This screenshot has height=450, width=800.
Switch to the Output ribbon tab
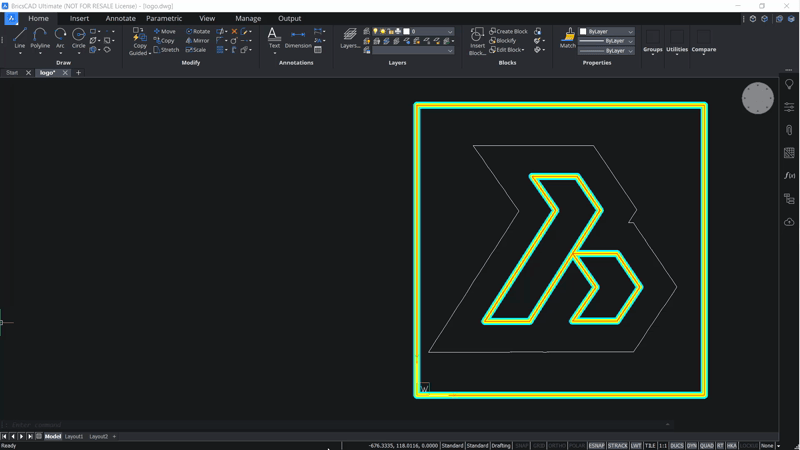pos(289,18)
